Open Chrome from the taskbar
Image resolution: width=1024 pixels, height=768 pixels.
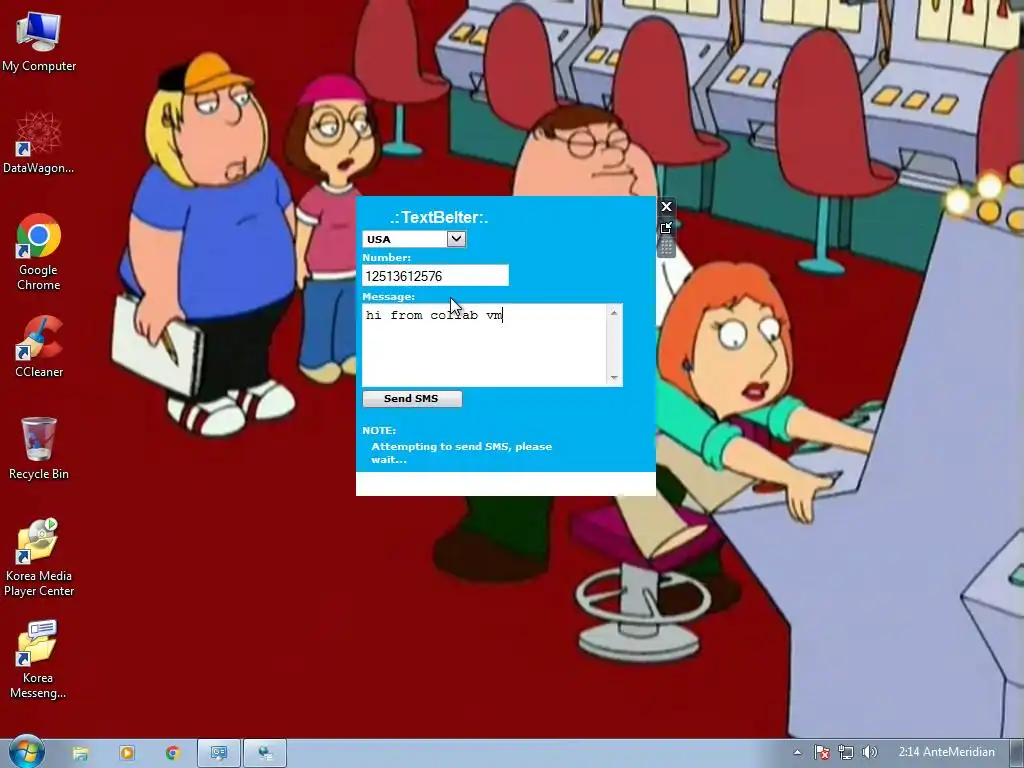[x=172, y=753]
